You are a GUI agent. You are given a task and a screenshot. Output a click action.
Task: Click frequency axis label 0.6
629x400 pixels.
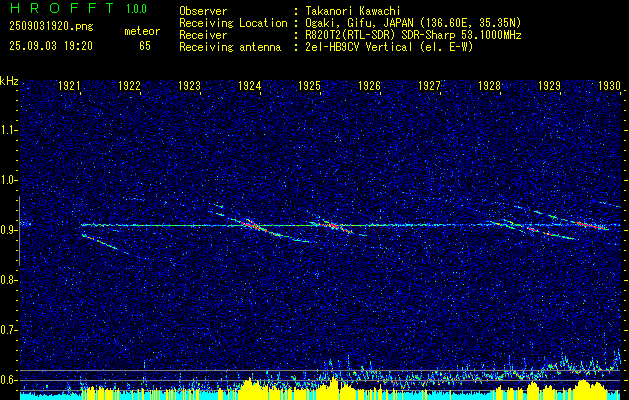9,380
